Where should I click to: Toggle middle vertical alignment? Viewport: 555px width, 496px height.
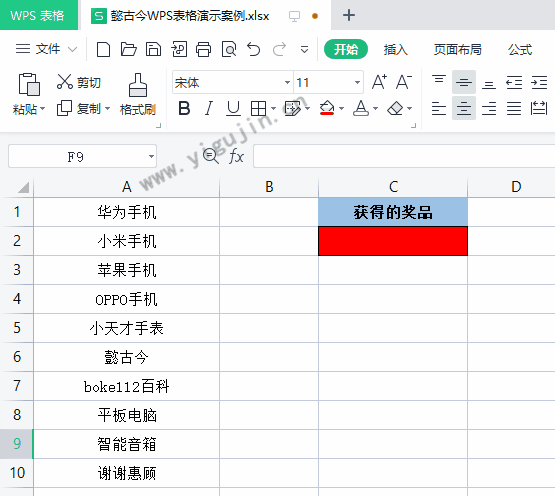pyautogui.click(x=464, y=82)
